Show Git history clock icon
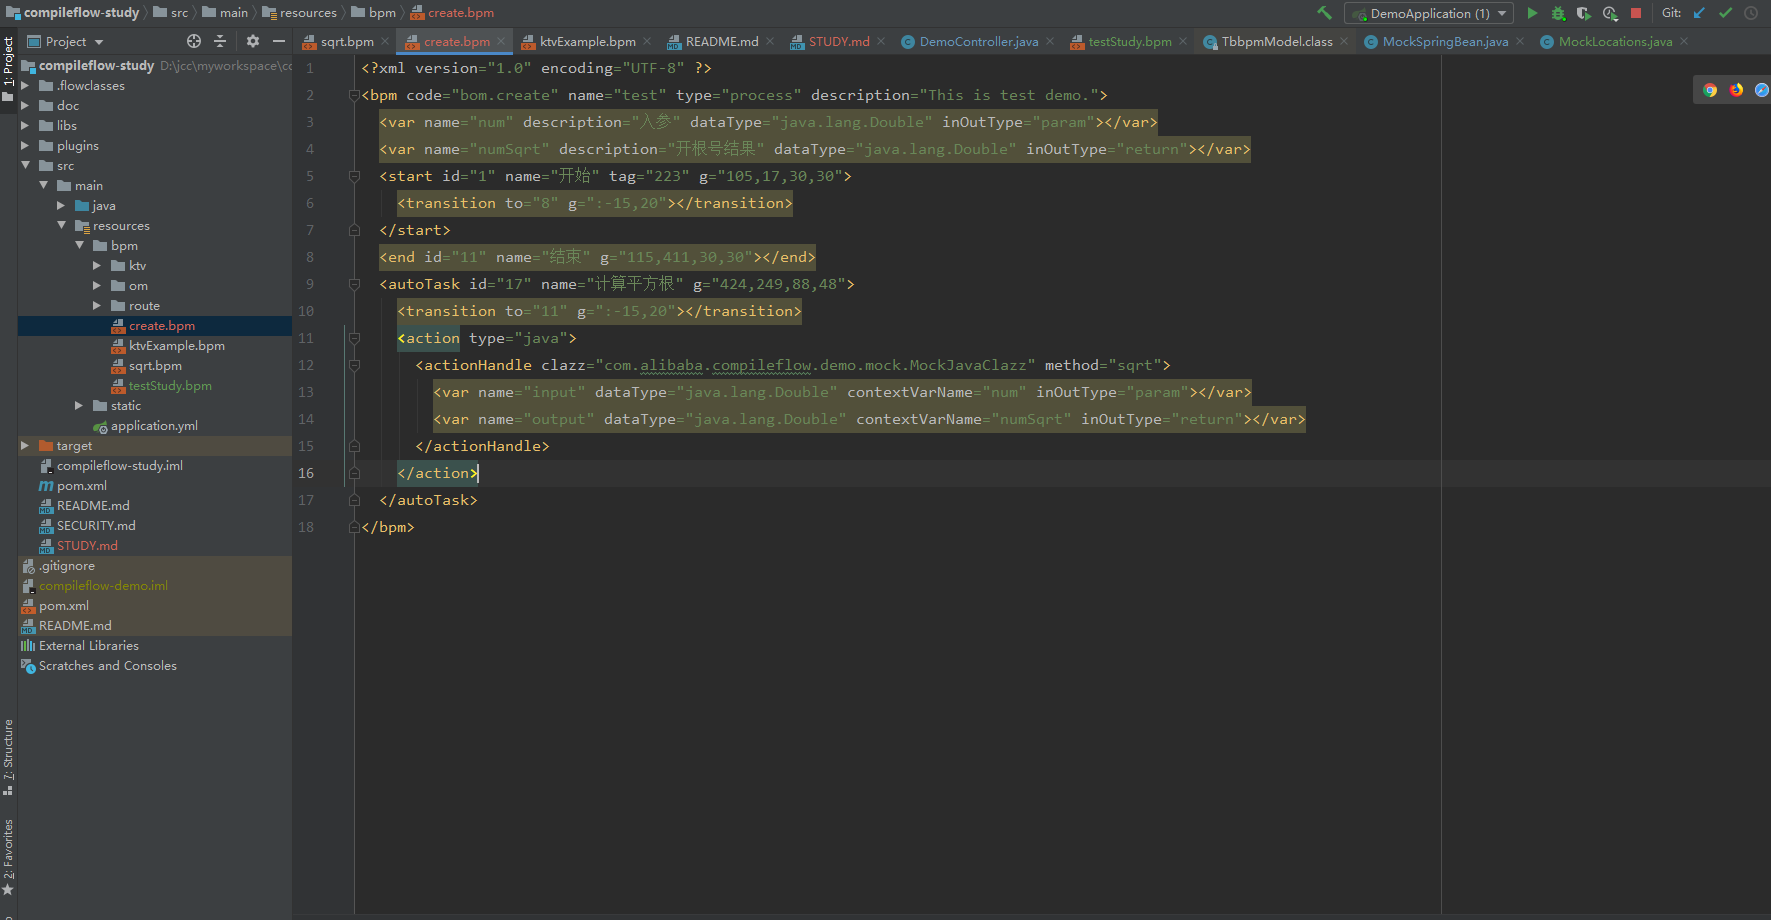Viewport: 1771px width, 920px height. pyautogui.click(x=1751, y=13)
